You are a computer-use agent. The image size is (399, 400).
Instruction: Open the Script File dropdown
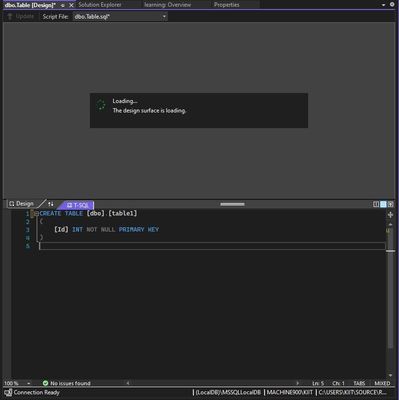120,16
